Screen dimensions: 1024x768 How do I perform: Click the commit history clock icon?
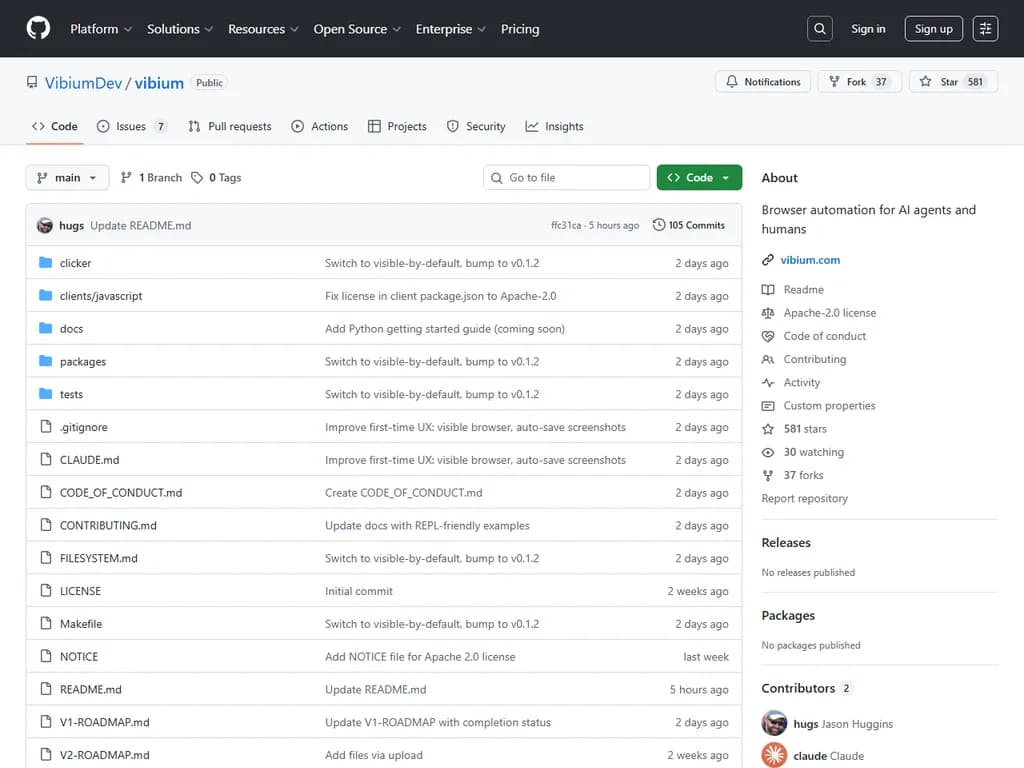click(x=658, y=225)
